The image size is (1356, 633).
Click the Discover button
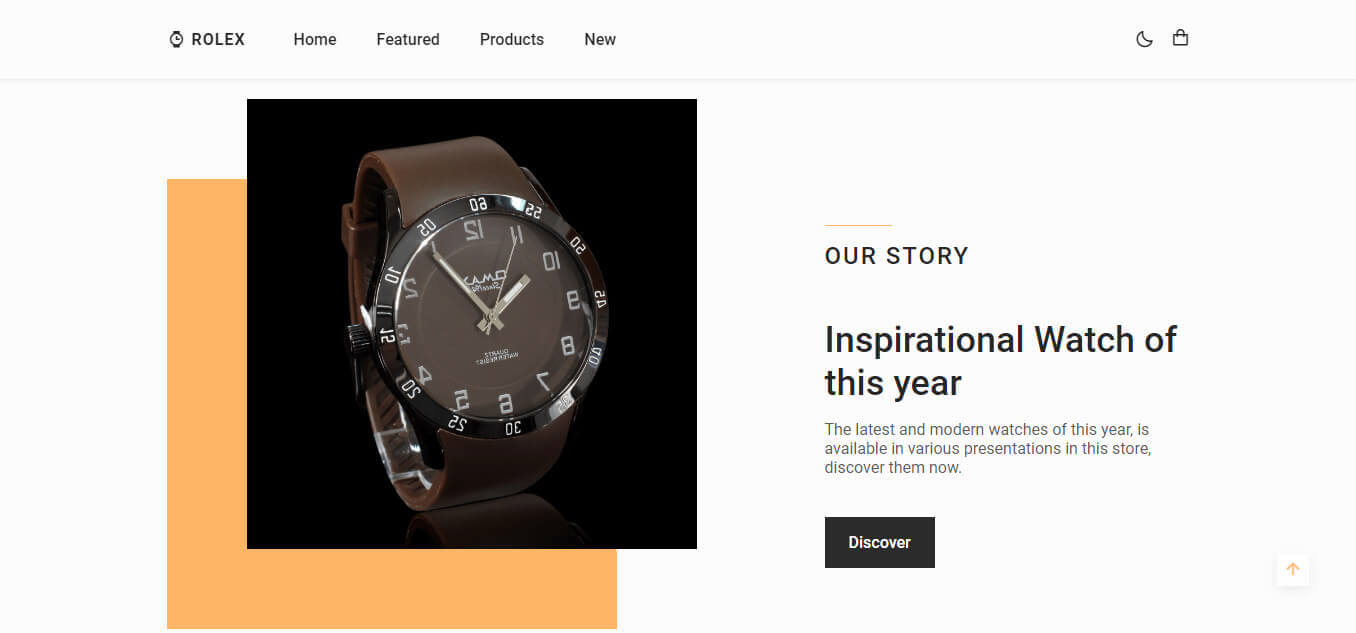click(880, 542)
